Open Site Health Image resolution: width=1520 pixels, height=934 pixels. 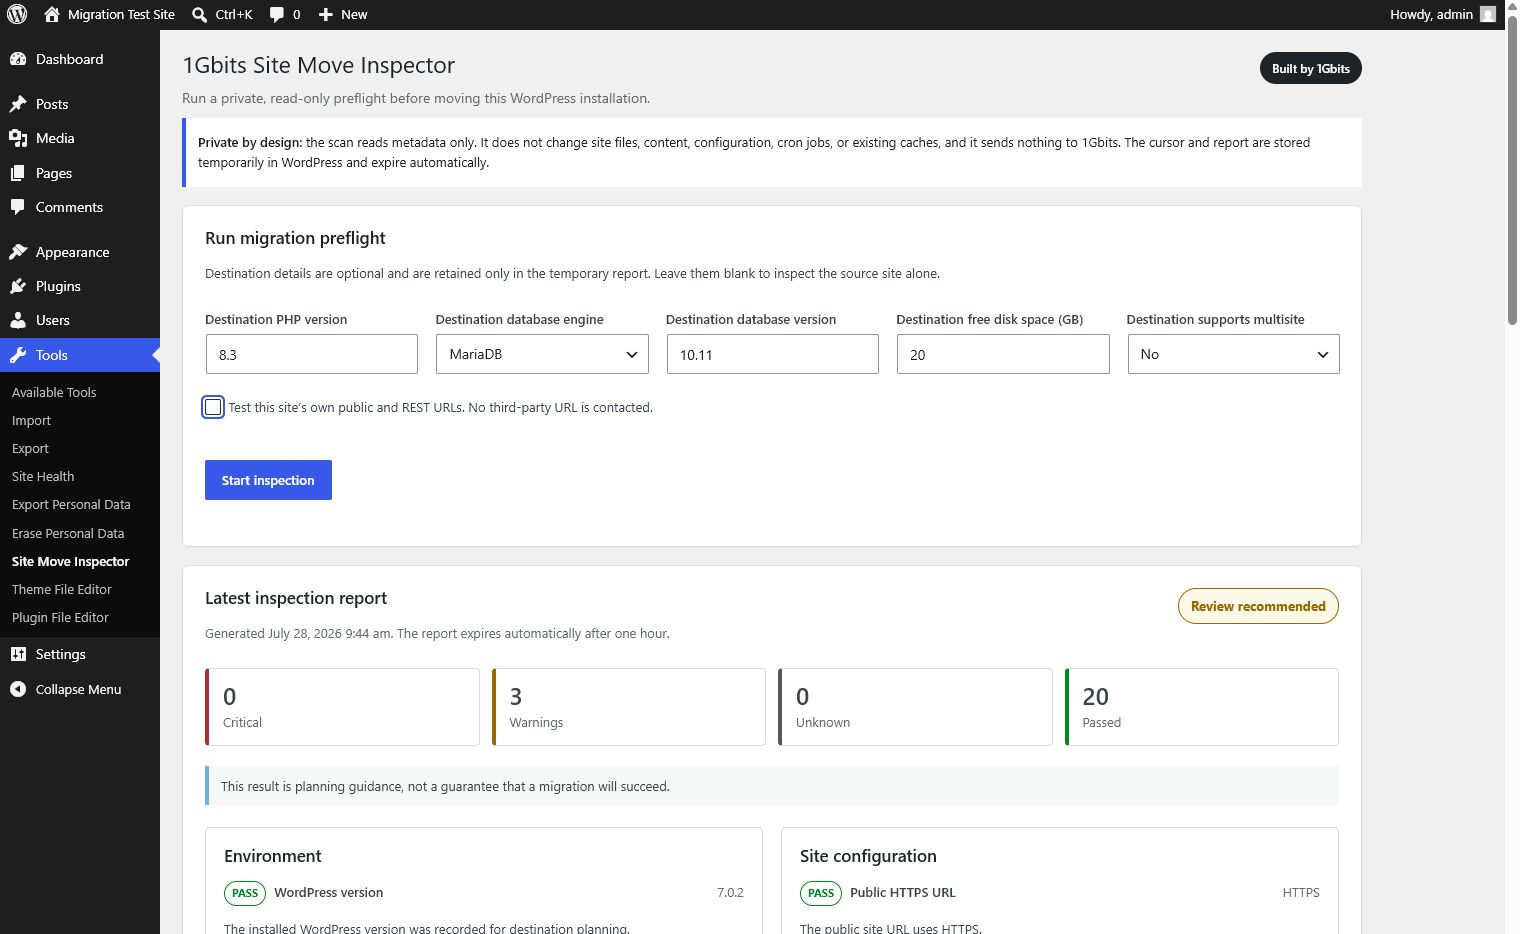(x=43, y=476)
